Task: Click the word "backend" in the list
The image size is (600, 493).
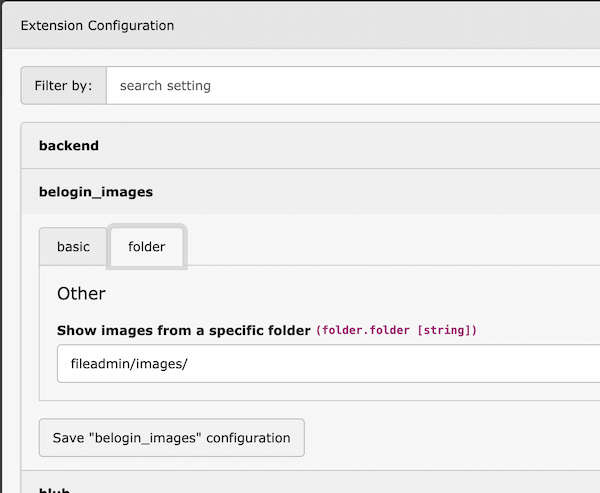Action: 69,146
